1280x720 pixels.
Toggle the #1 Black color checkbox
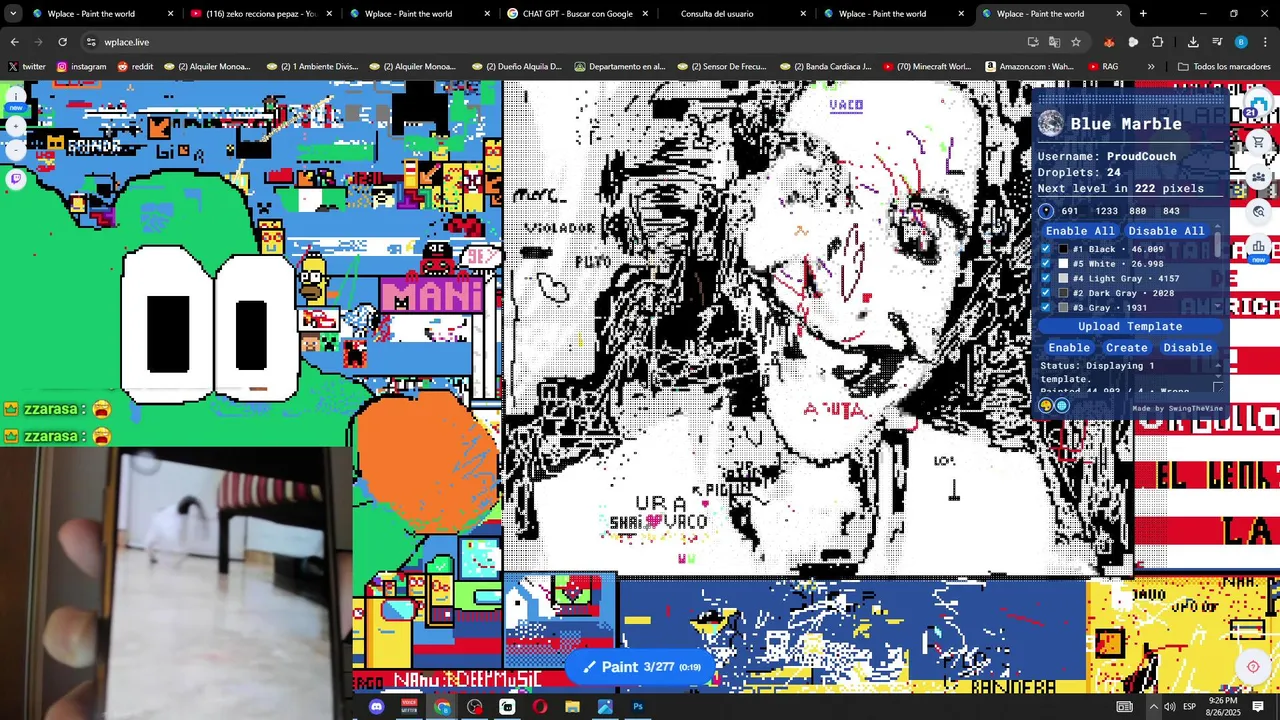[x=1046, y=249]
